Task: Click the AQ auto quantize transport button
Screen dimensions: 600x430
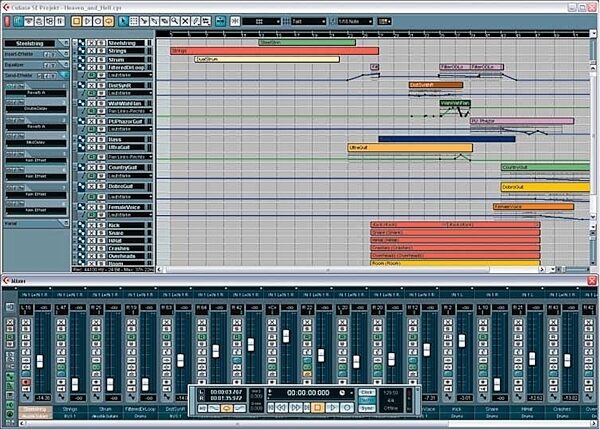Action: pos(202,409)
